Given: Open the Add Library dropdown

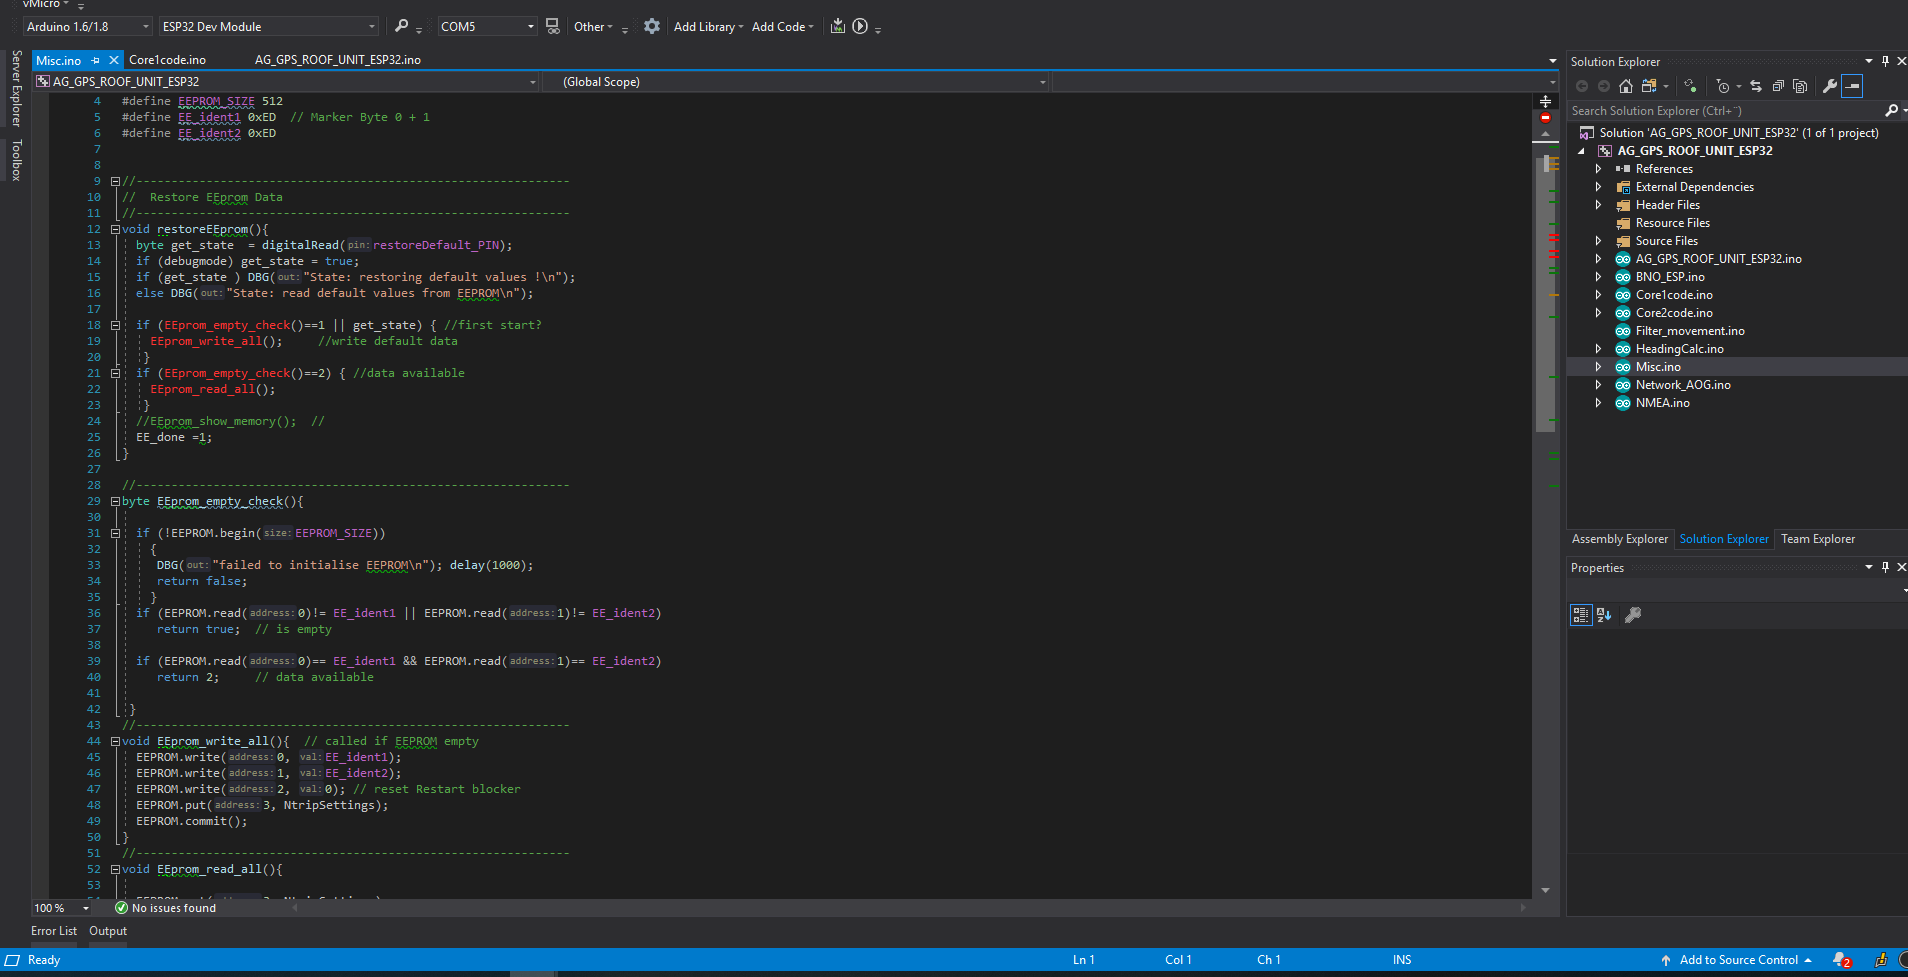Looking at the screenshot, I should click(708, 26).
